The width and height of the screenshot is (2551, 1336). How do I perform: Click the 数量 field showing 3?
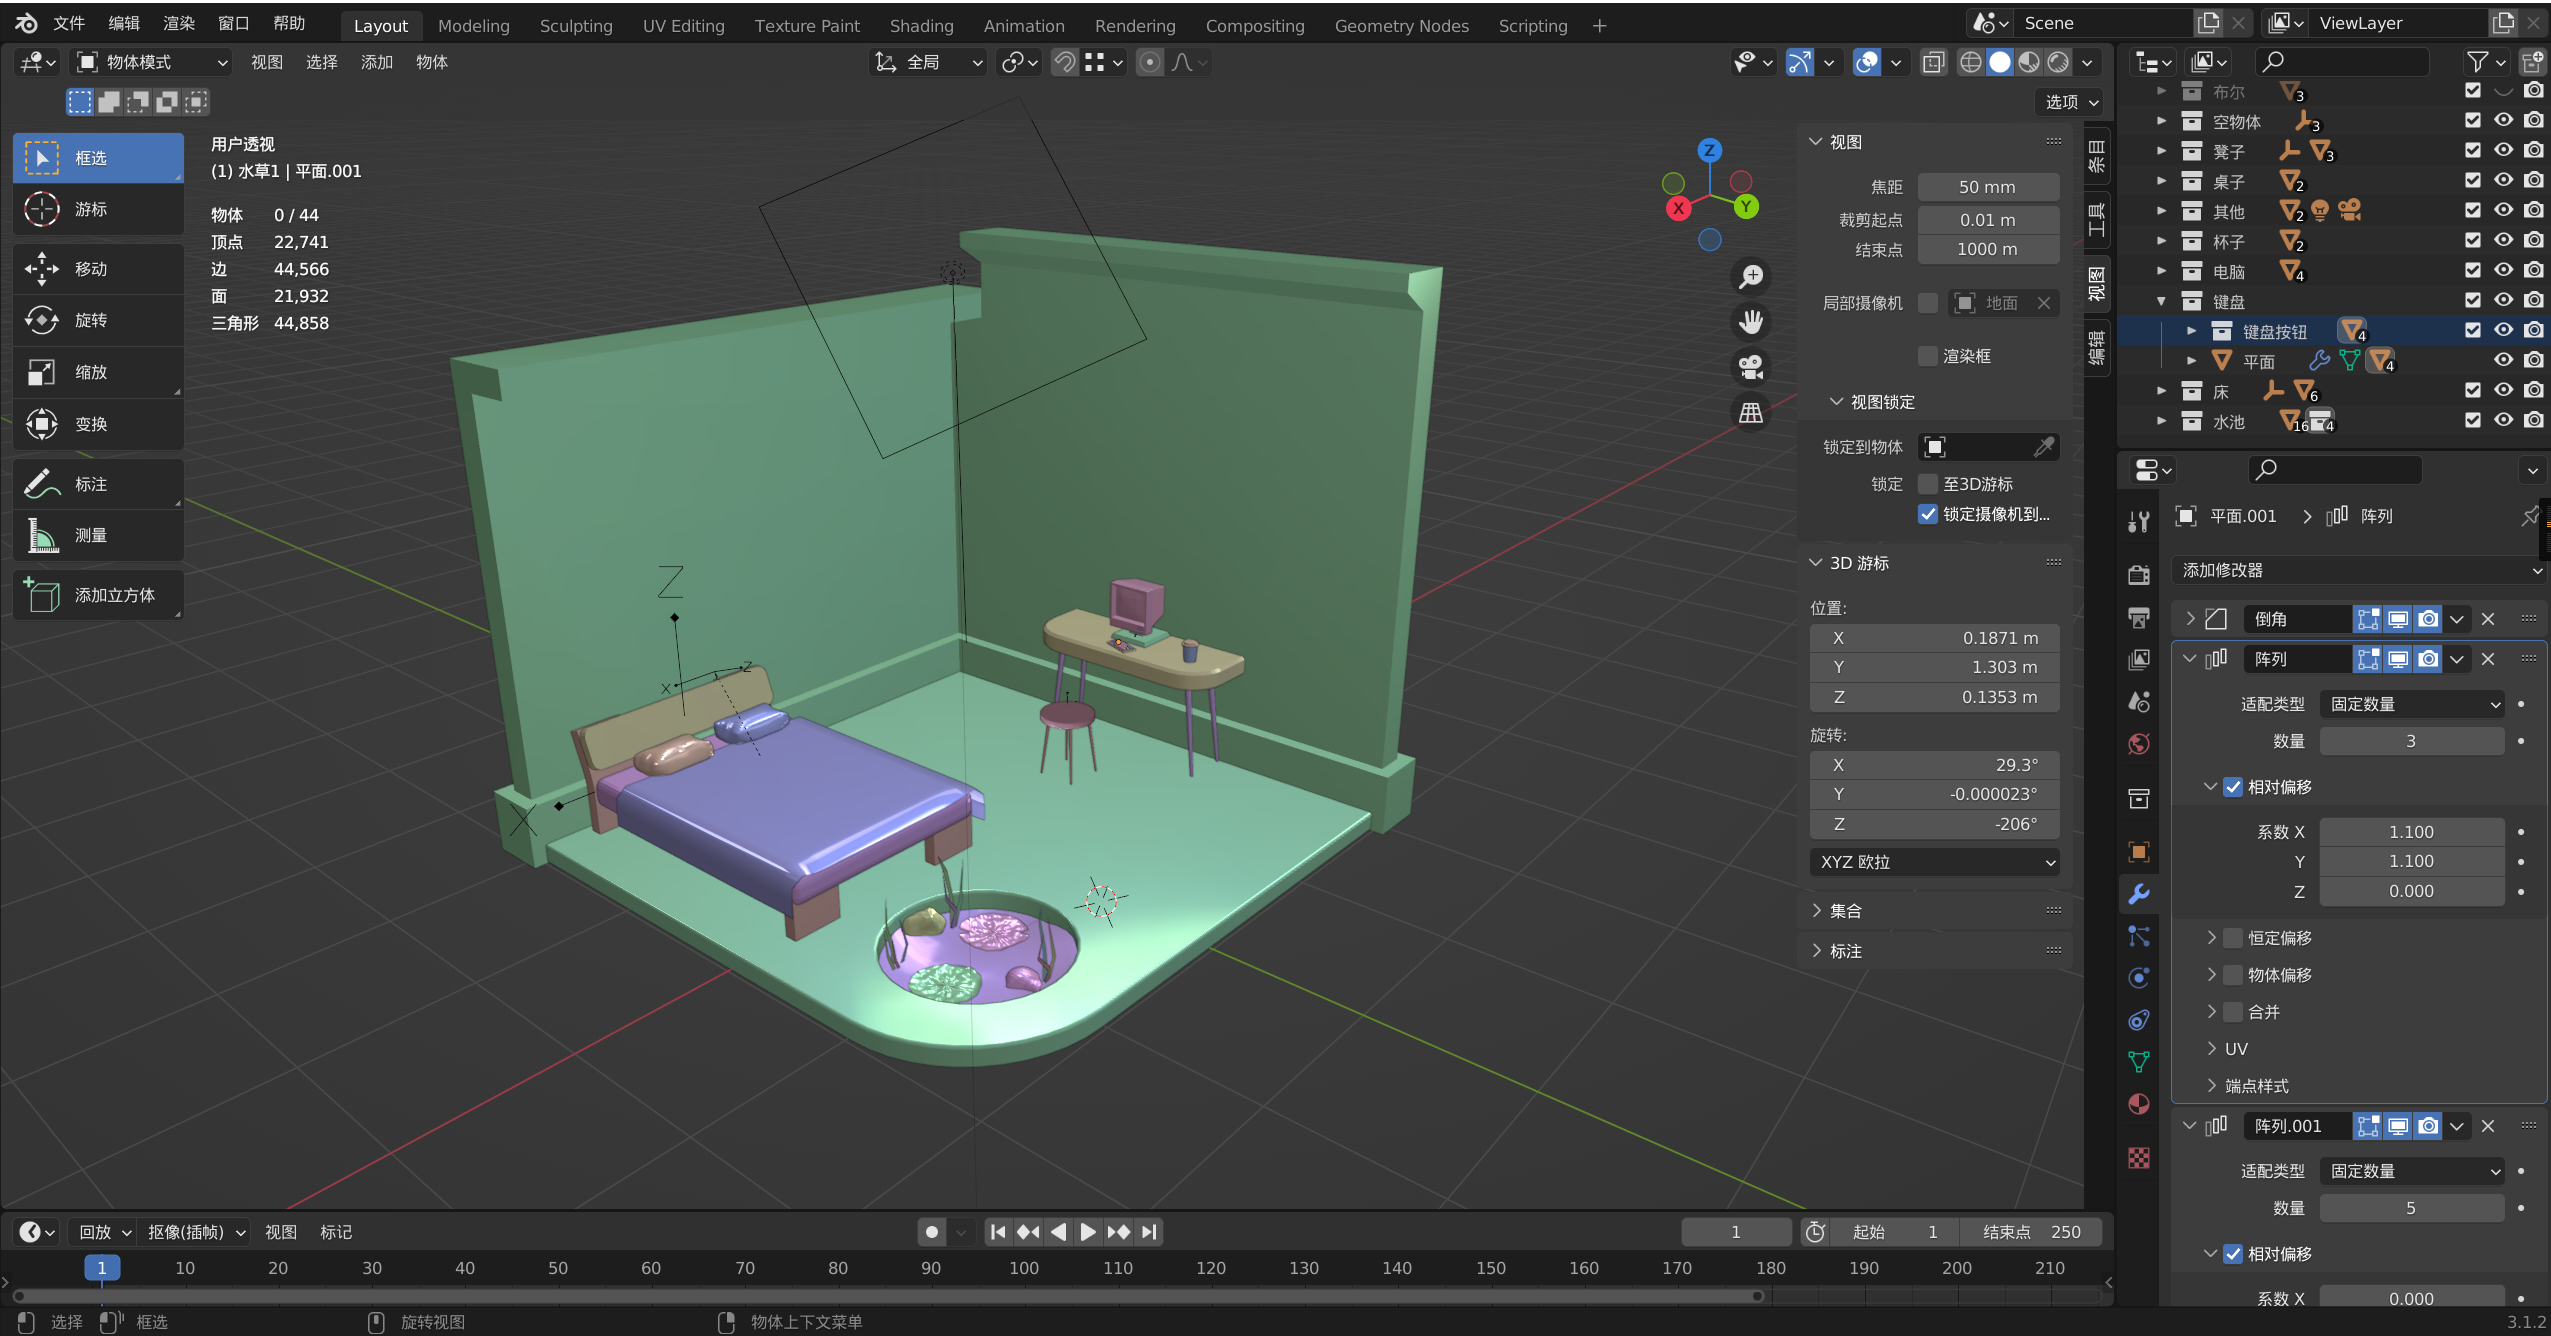click(x=2410, y=741)
